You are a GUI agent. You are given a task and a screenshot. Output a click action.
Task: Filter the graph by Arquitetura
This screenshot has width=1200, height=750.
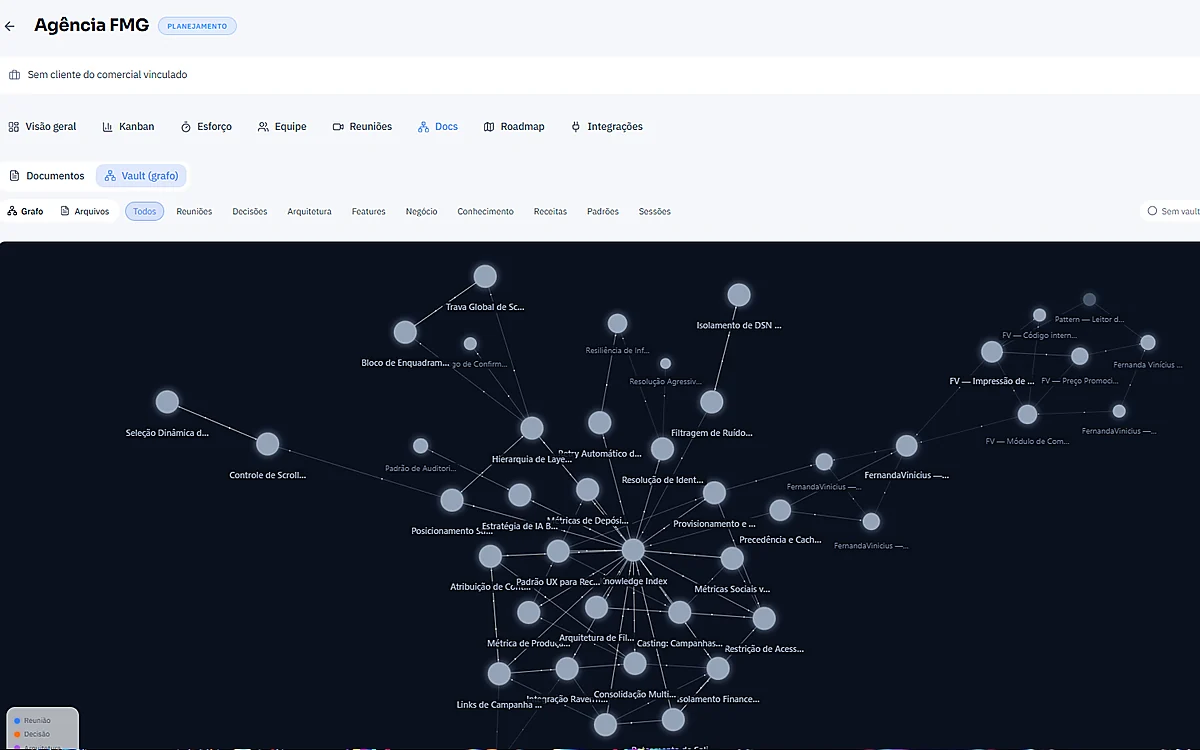pyautogui.click(x=309, y=211)
